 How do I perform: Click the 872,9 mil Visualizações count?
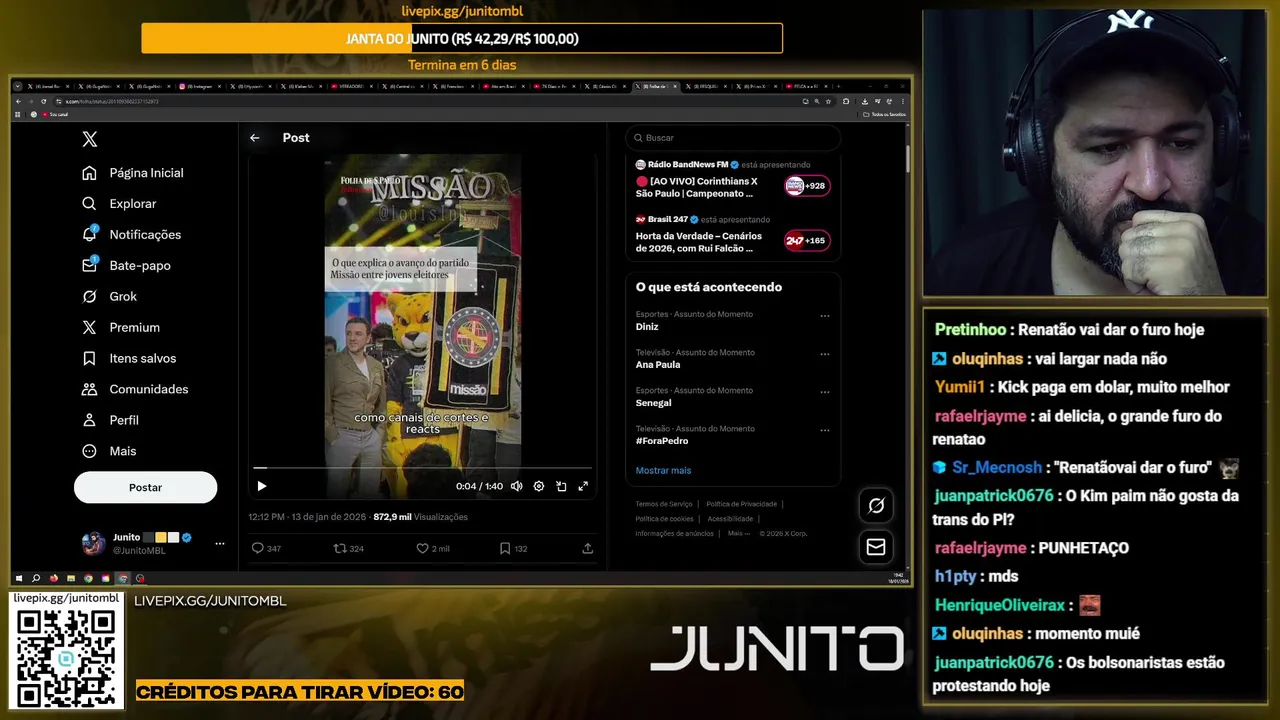pos(420,518)
